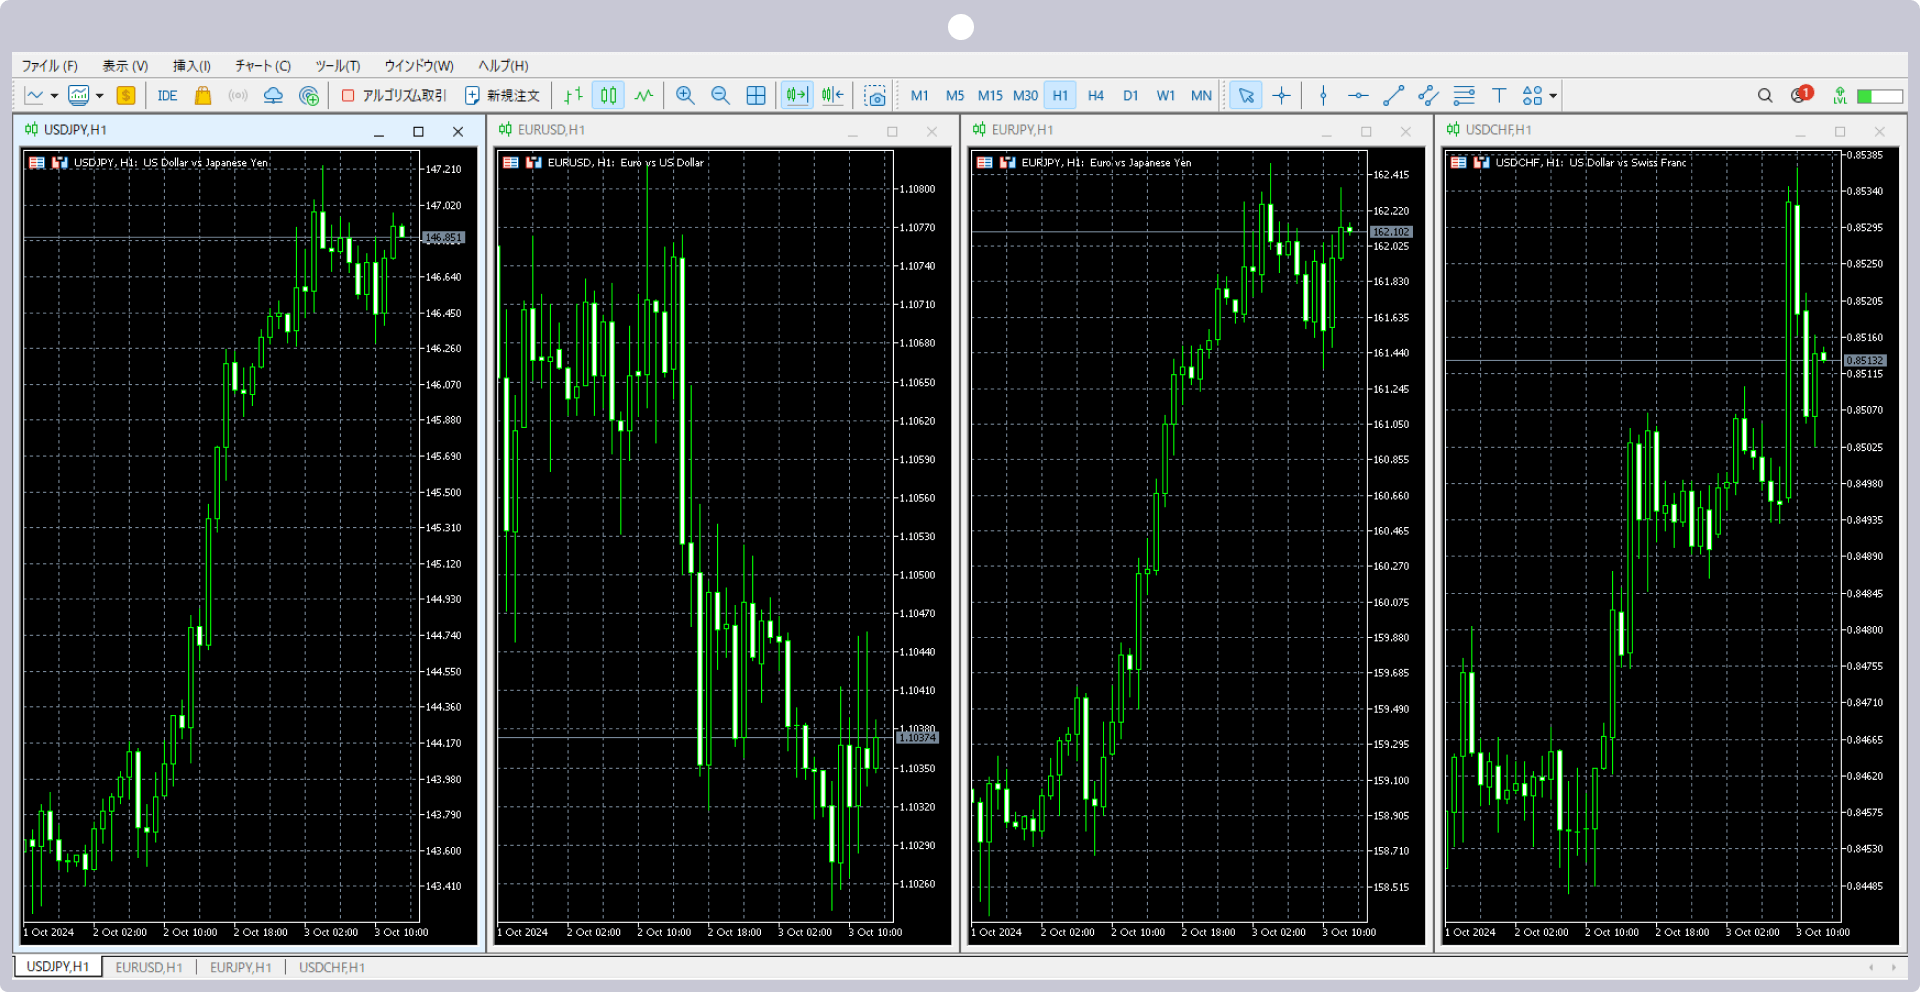Click the Market shopping bag icon
This screenshot has height=992, width=1920.
tap(203, 96)
